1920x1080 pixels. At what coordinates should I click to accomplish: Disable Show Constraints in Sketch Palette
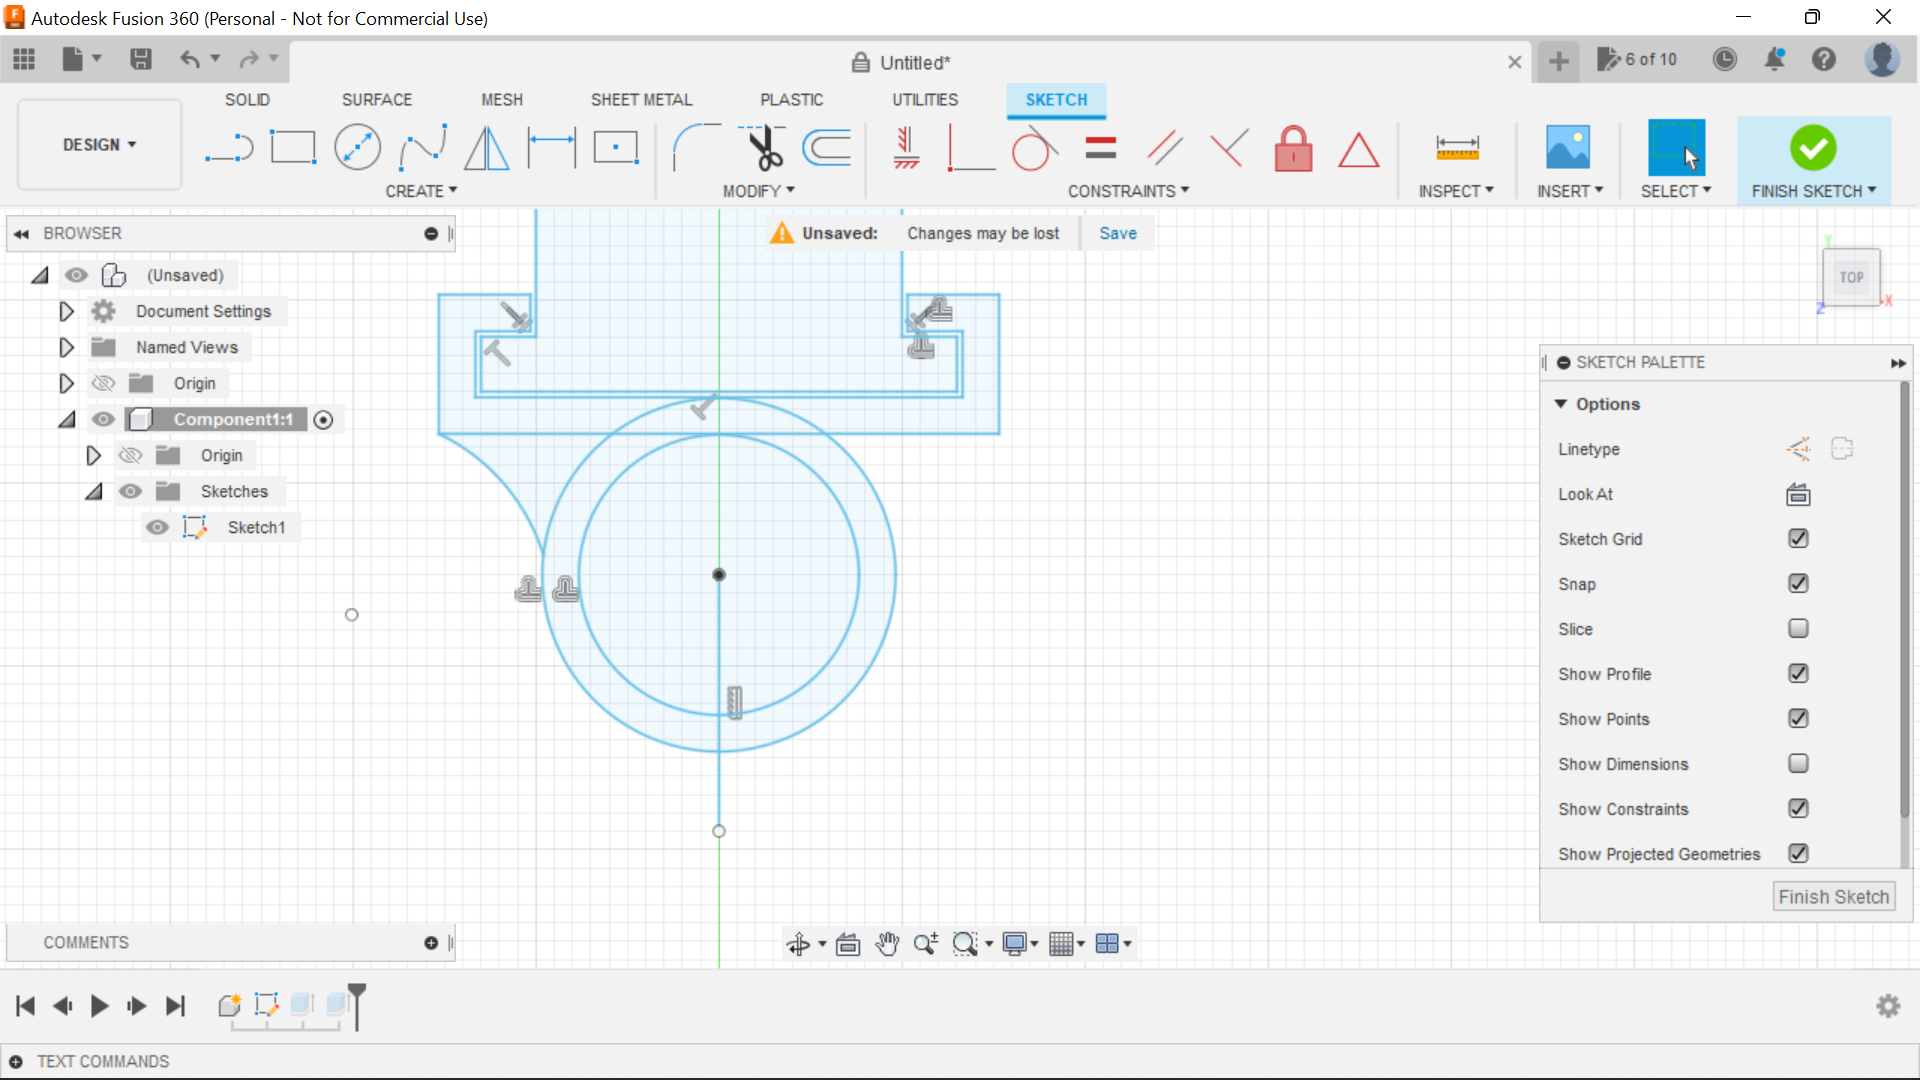[1798, 808]
